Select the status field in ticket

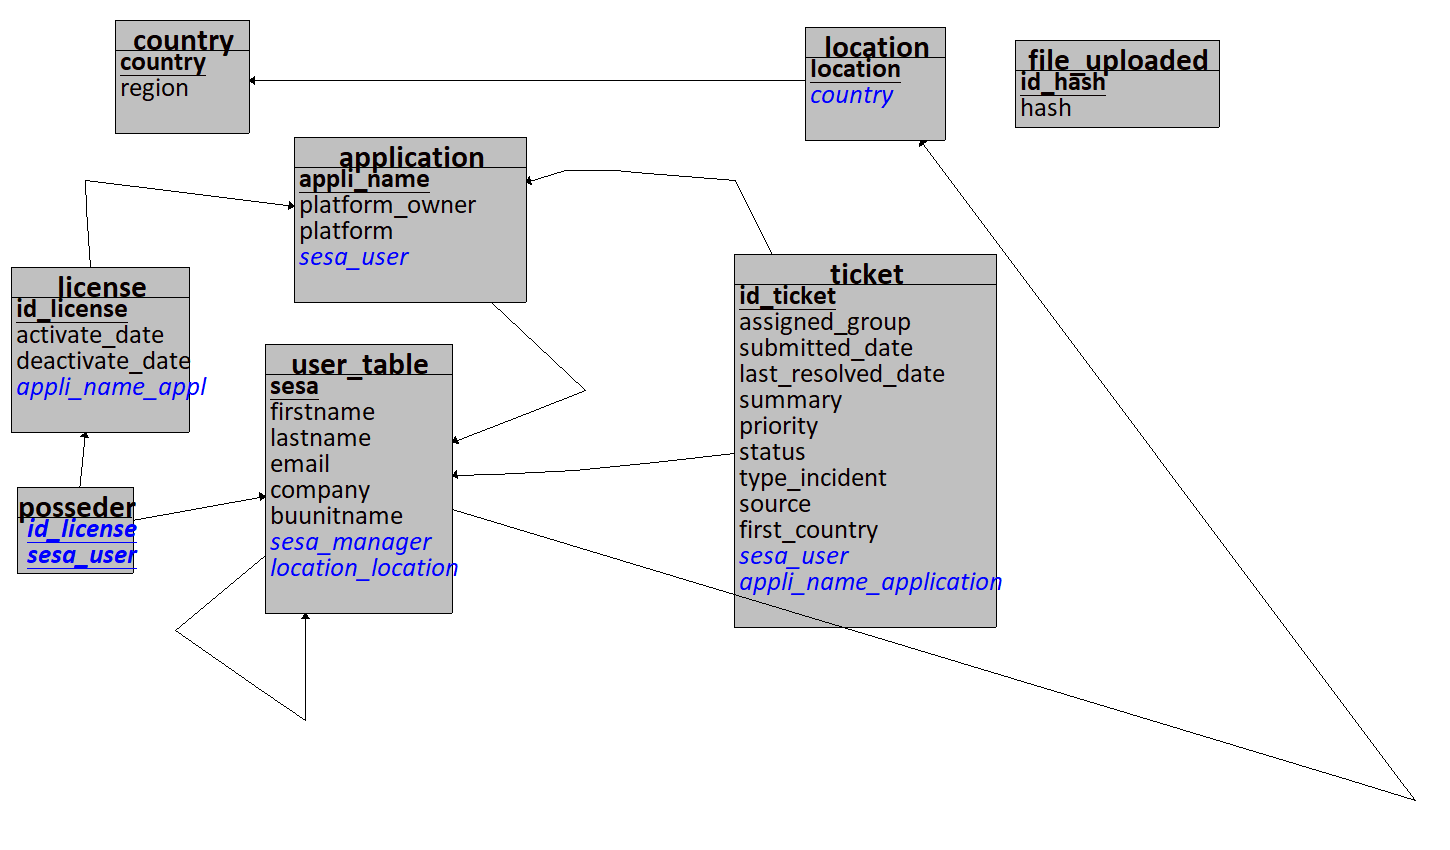pos(772,453)
